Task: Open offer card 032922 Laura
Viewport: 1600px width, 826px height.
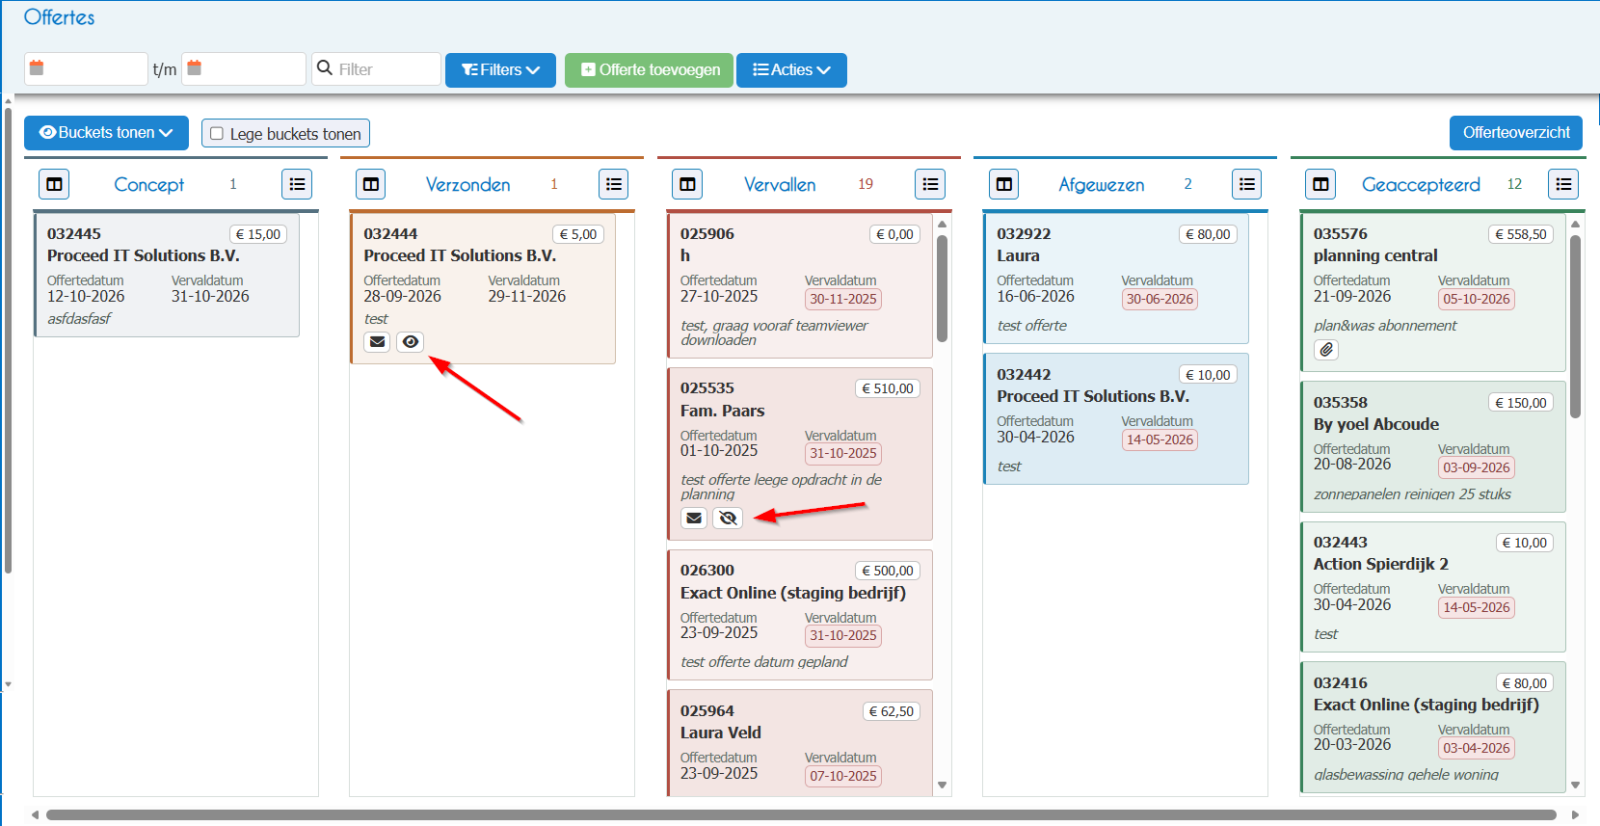Action: (x=1116, y=279)
